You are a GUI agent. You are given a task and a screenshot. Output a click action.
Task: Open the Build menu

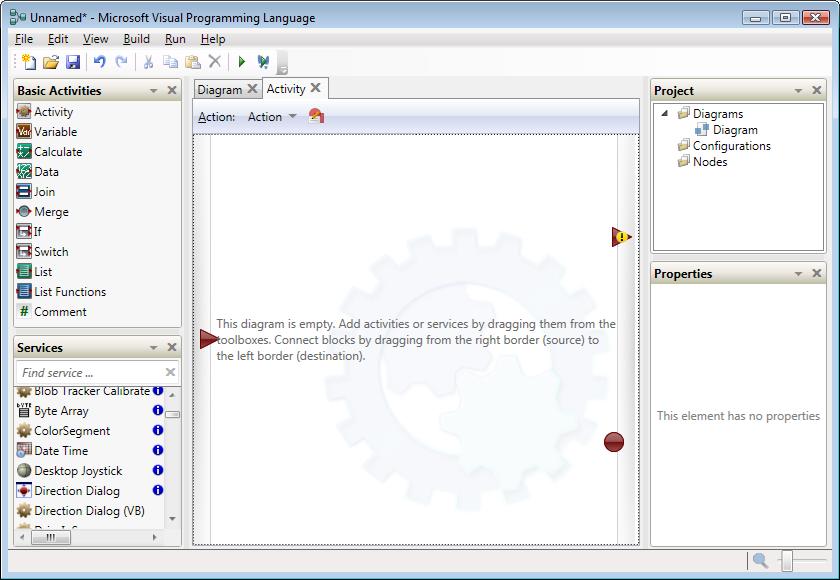pos(137,39)
